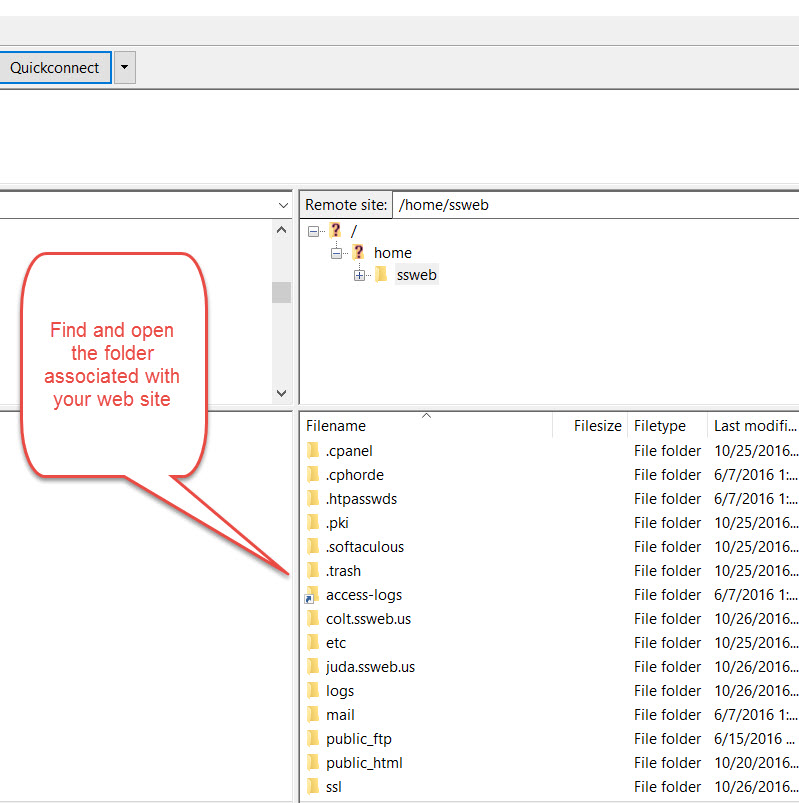Open the local site path dropdown
Screen dimensions: 799x803
point(282,205)
